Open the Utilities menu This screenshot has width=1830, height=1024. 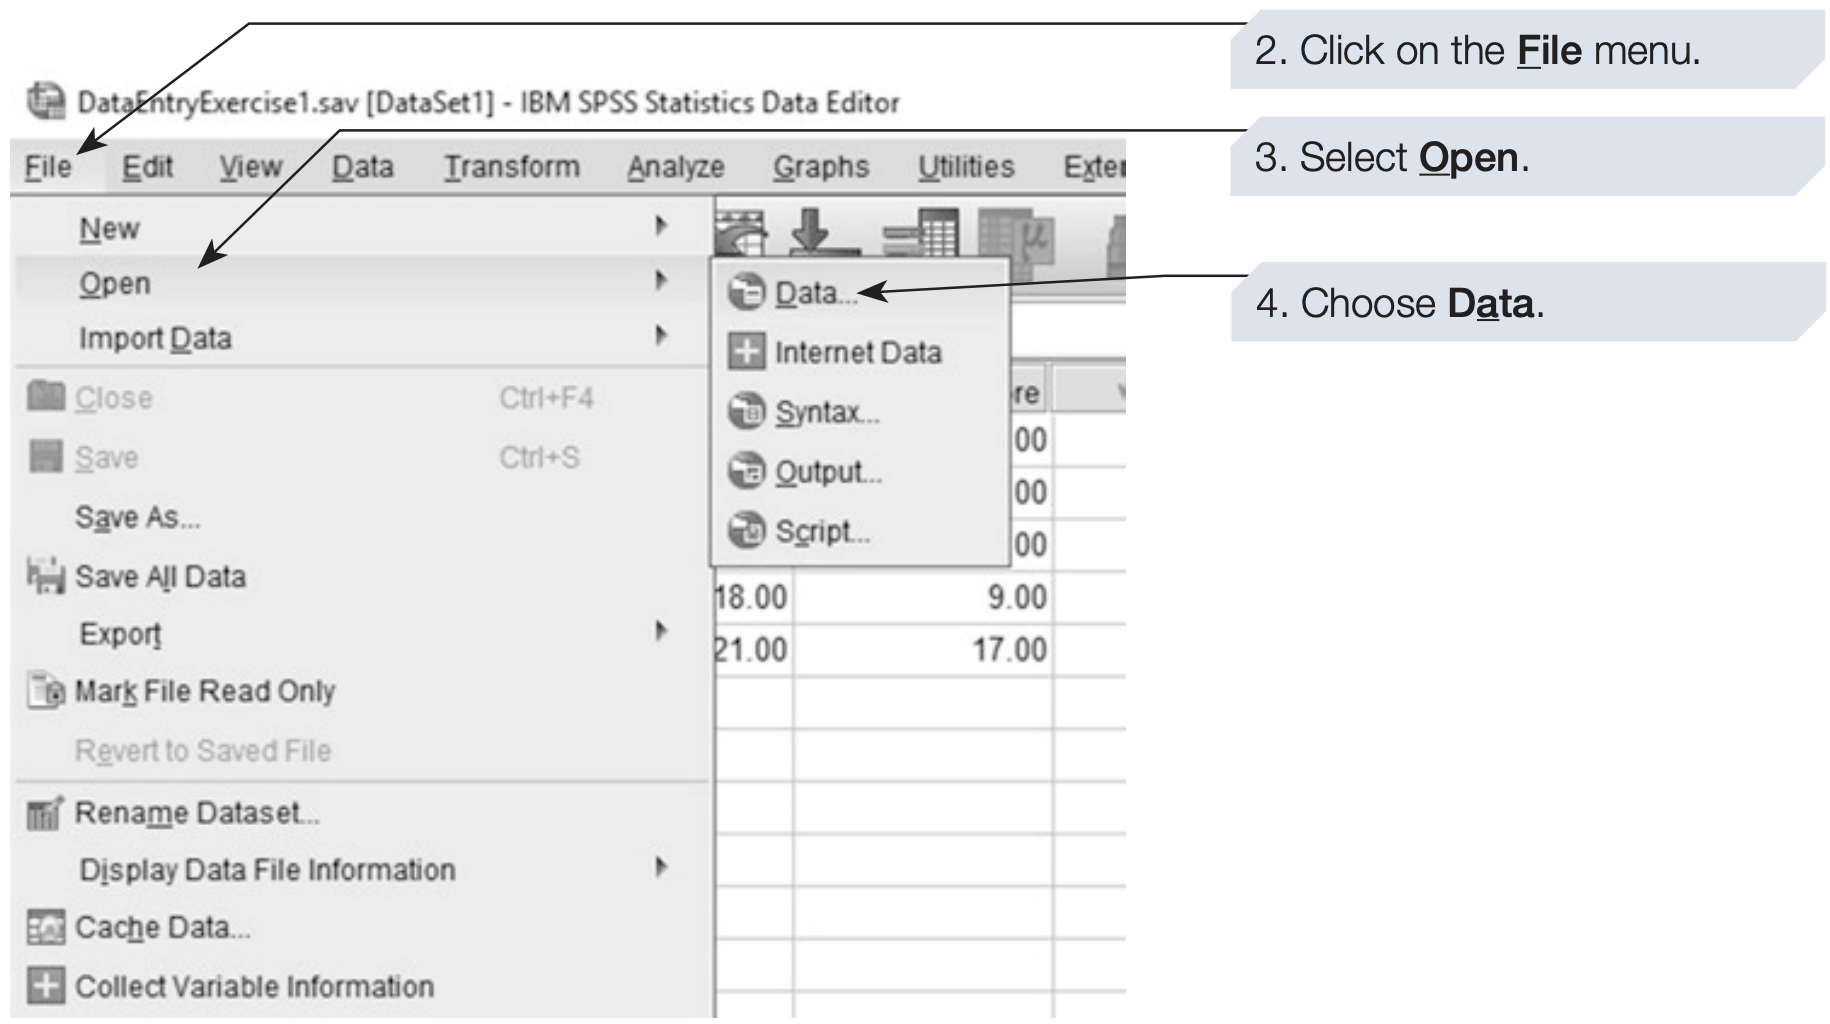(966, 167)
